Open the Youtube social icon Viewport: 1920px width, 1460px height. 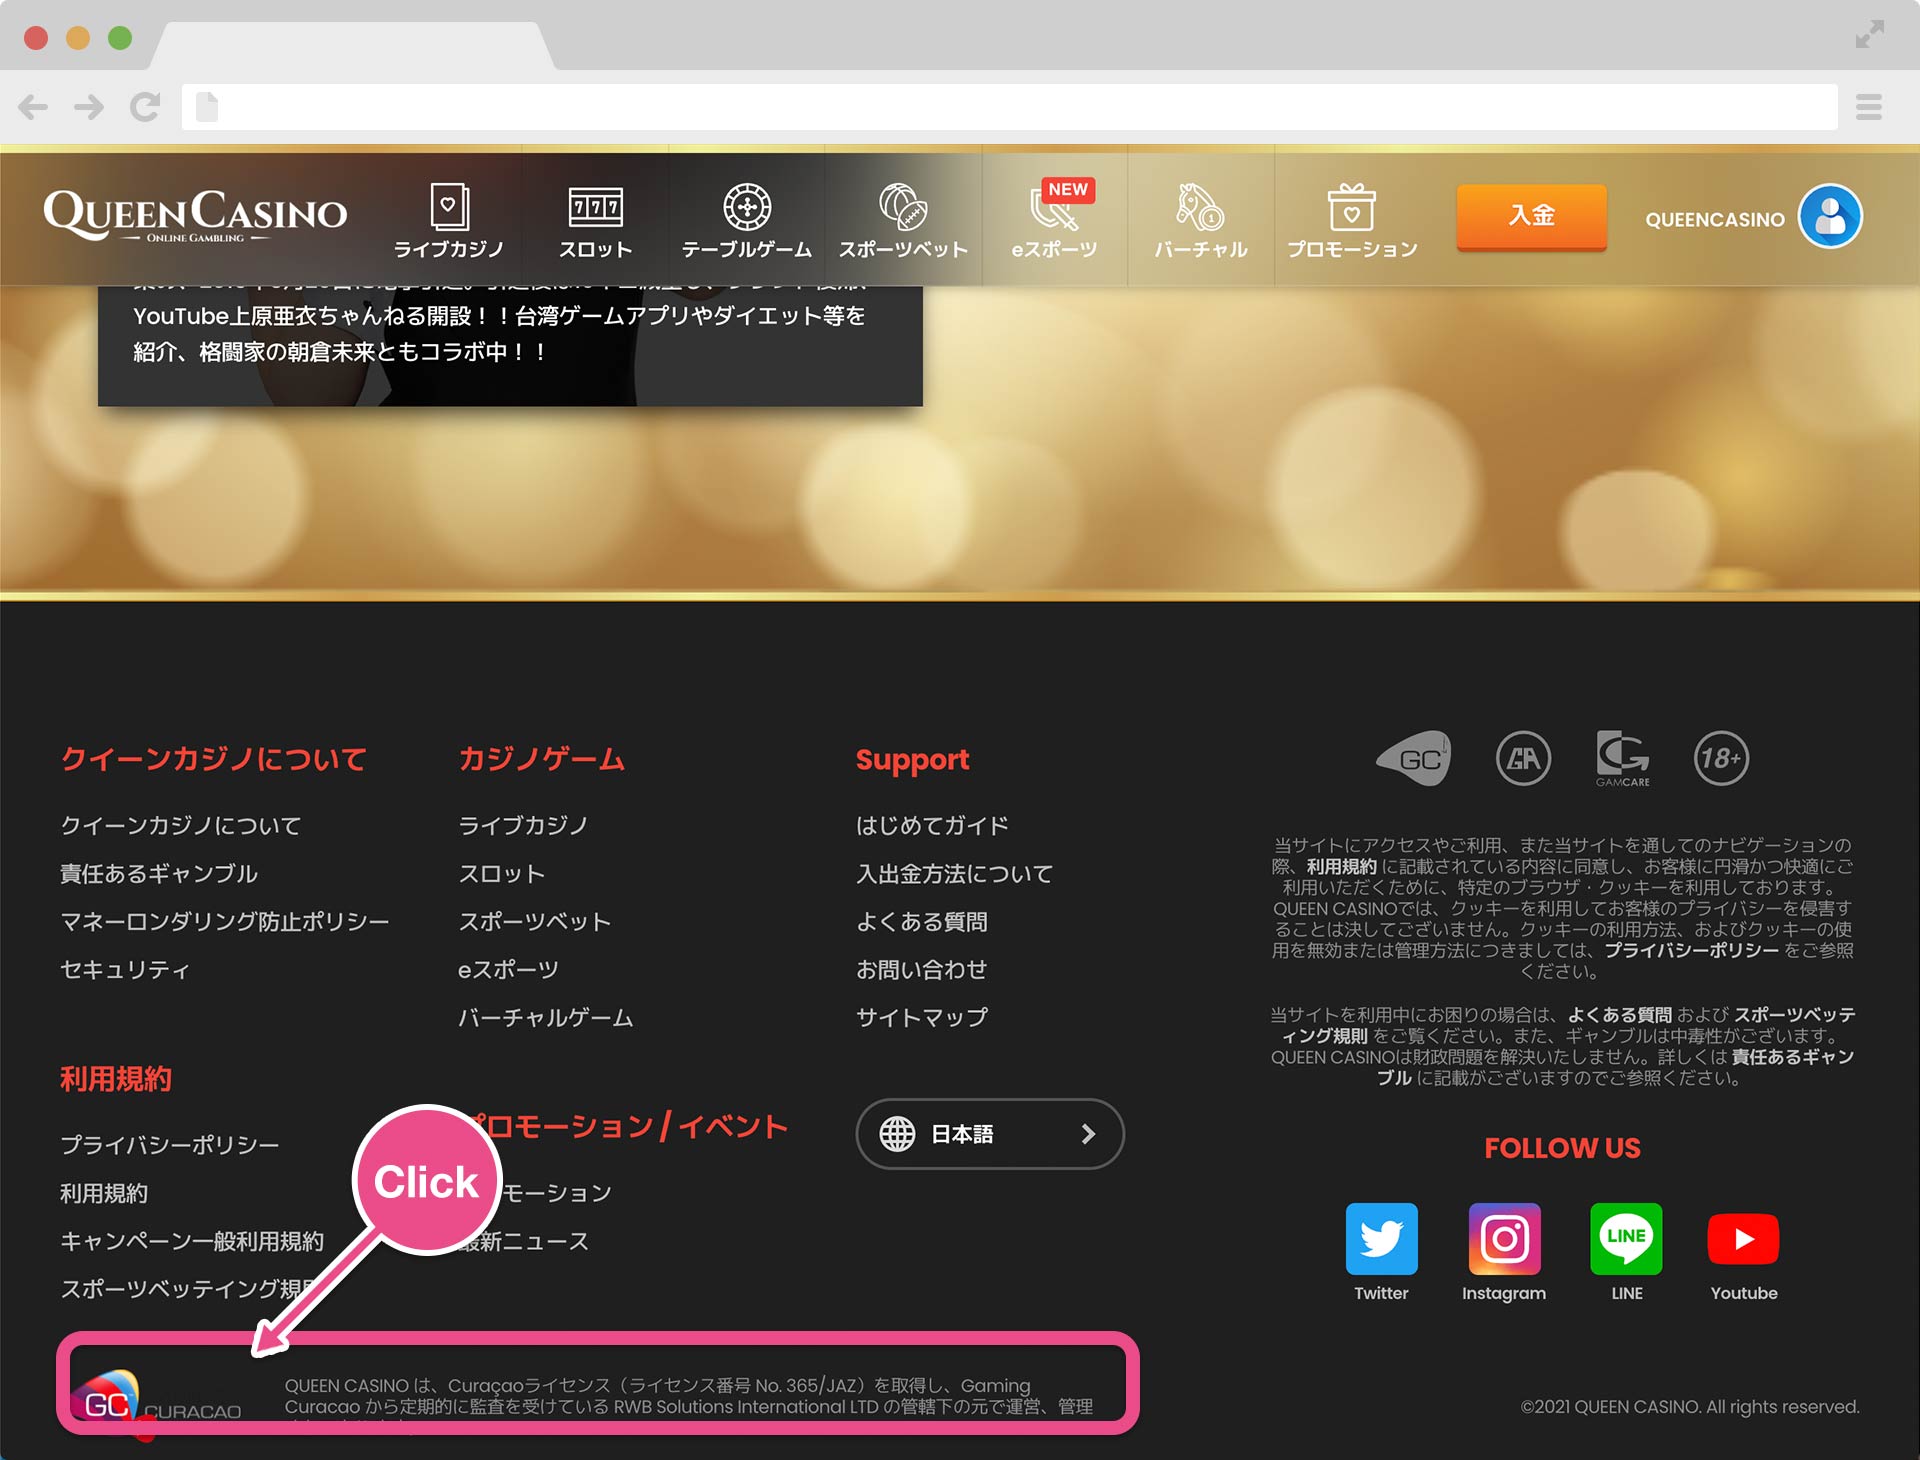(1743, 1239)
